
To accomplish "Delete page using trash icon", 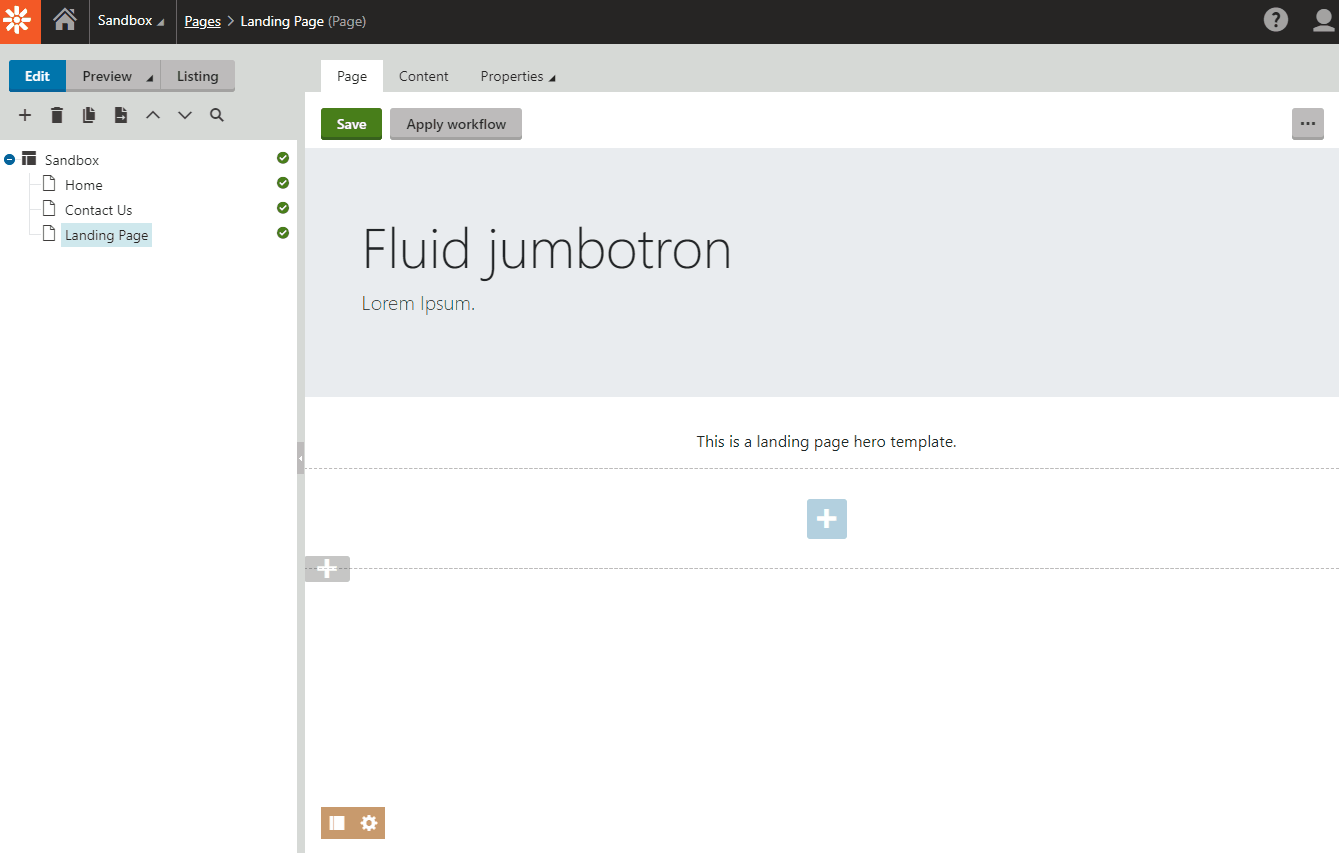I will coord(57,116).
